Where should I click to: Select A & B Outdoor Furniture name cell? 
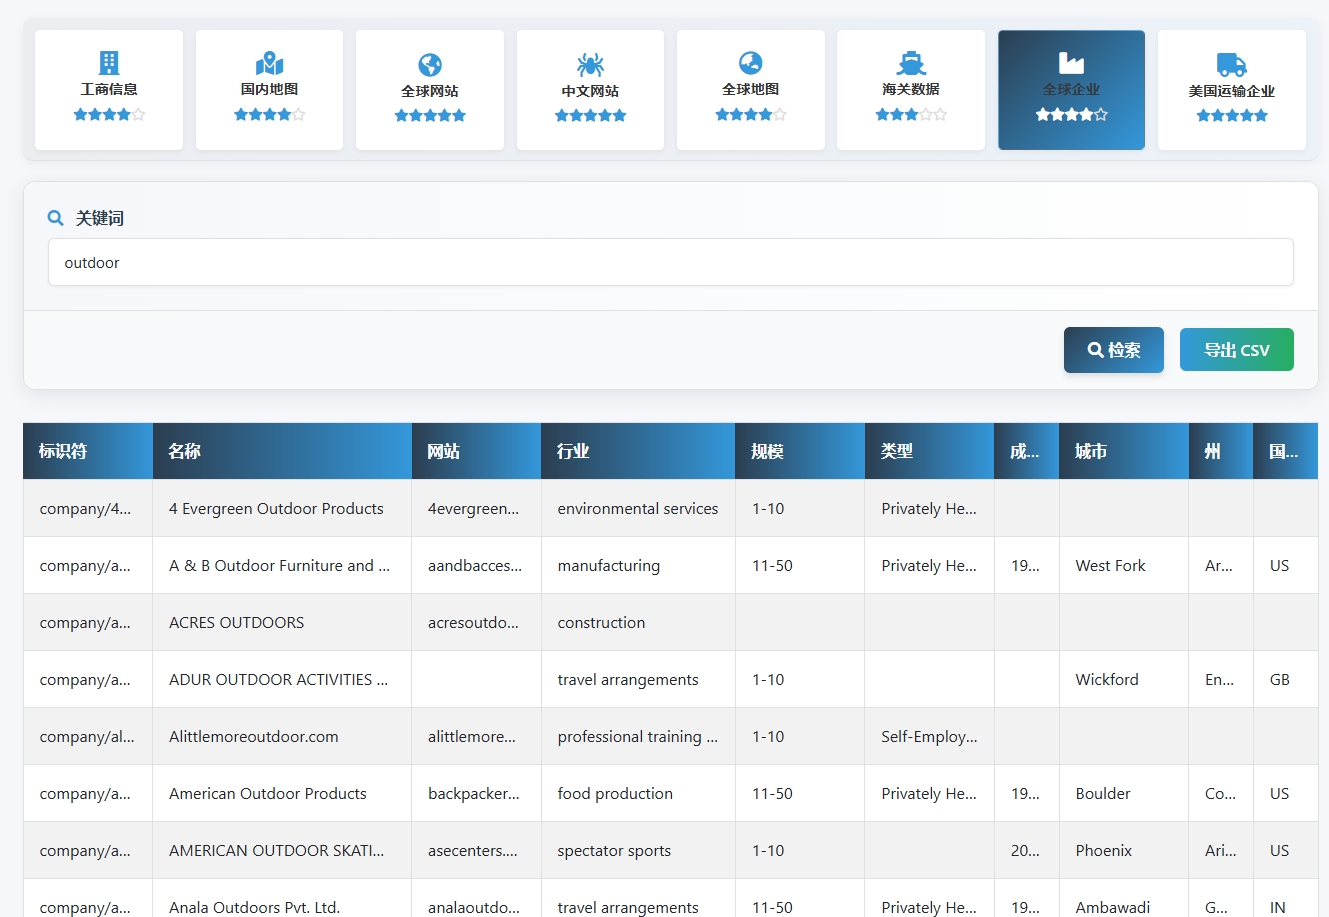click(282, 565)
